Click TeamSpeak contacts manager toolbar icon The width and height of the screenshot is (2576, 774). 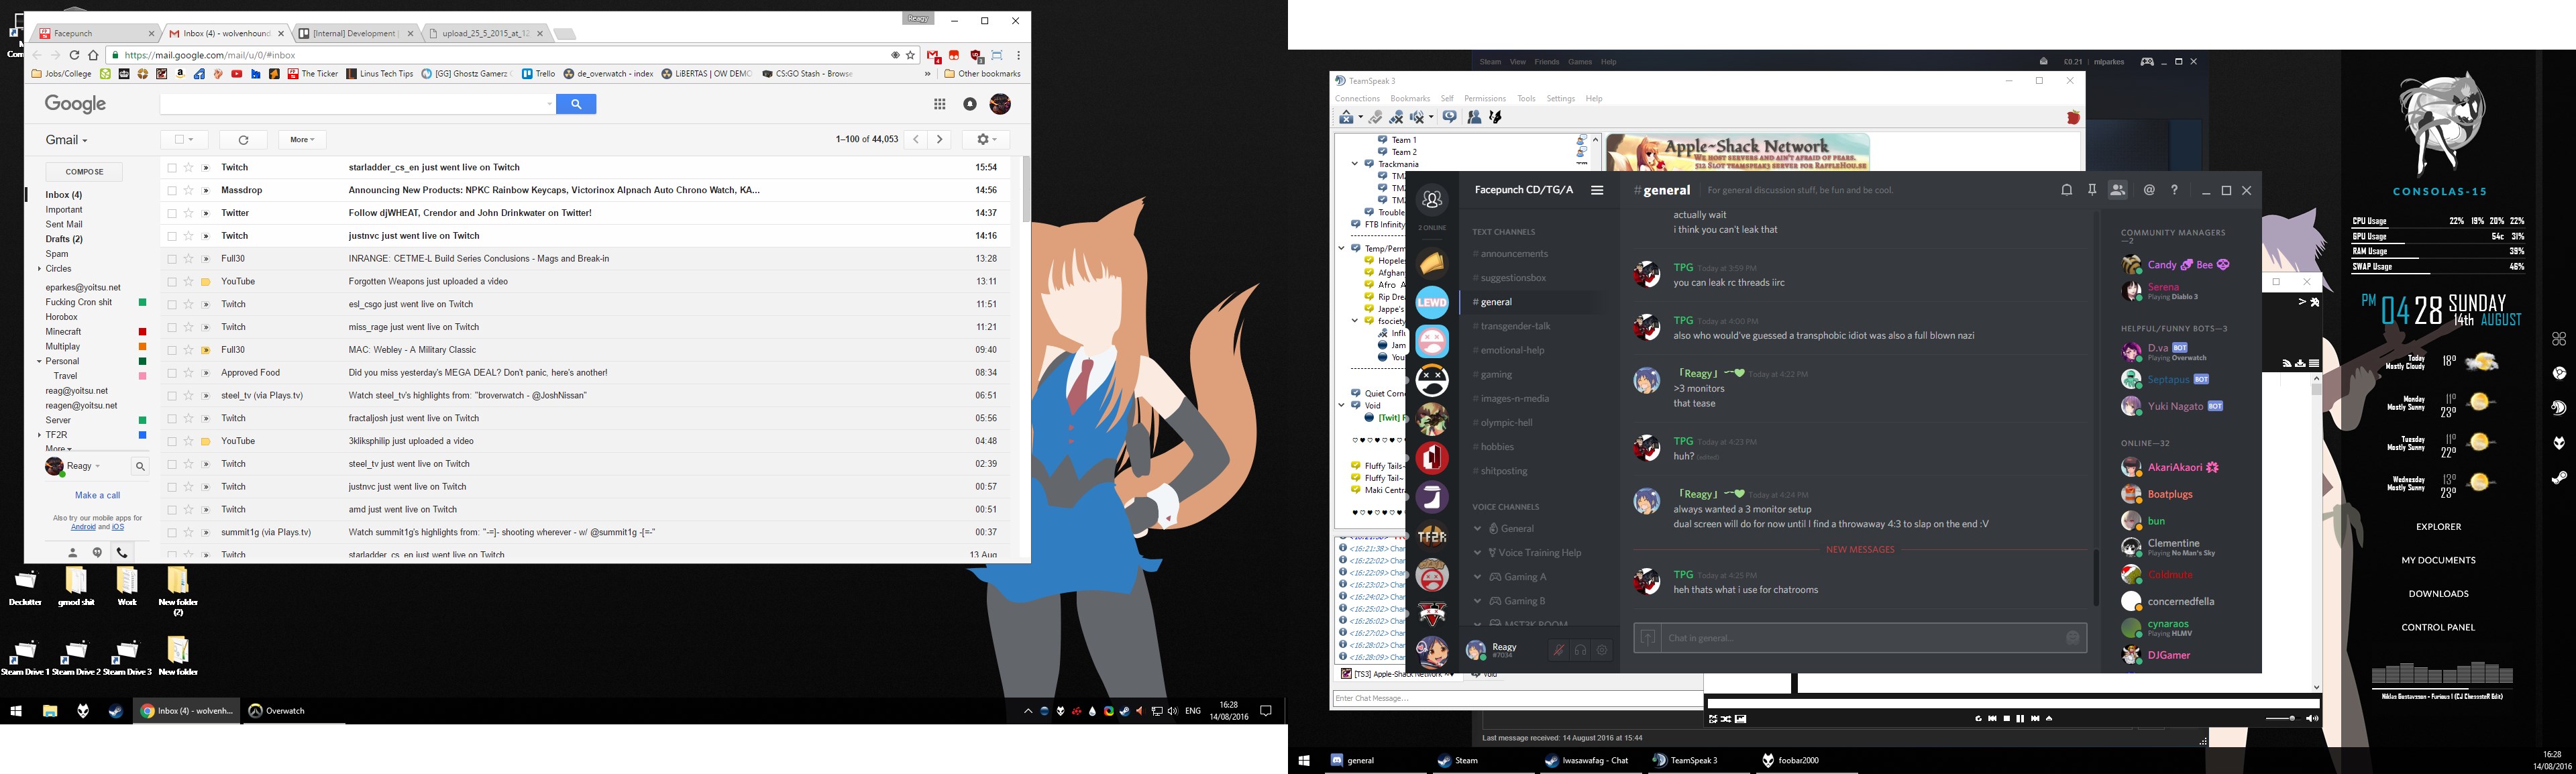click(x=1474, y=117)
